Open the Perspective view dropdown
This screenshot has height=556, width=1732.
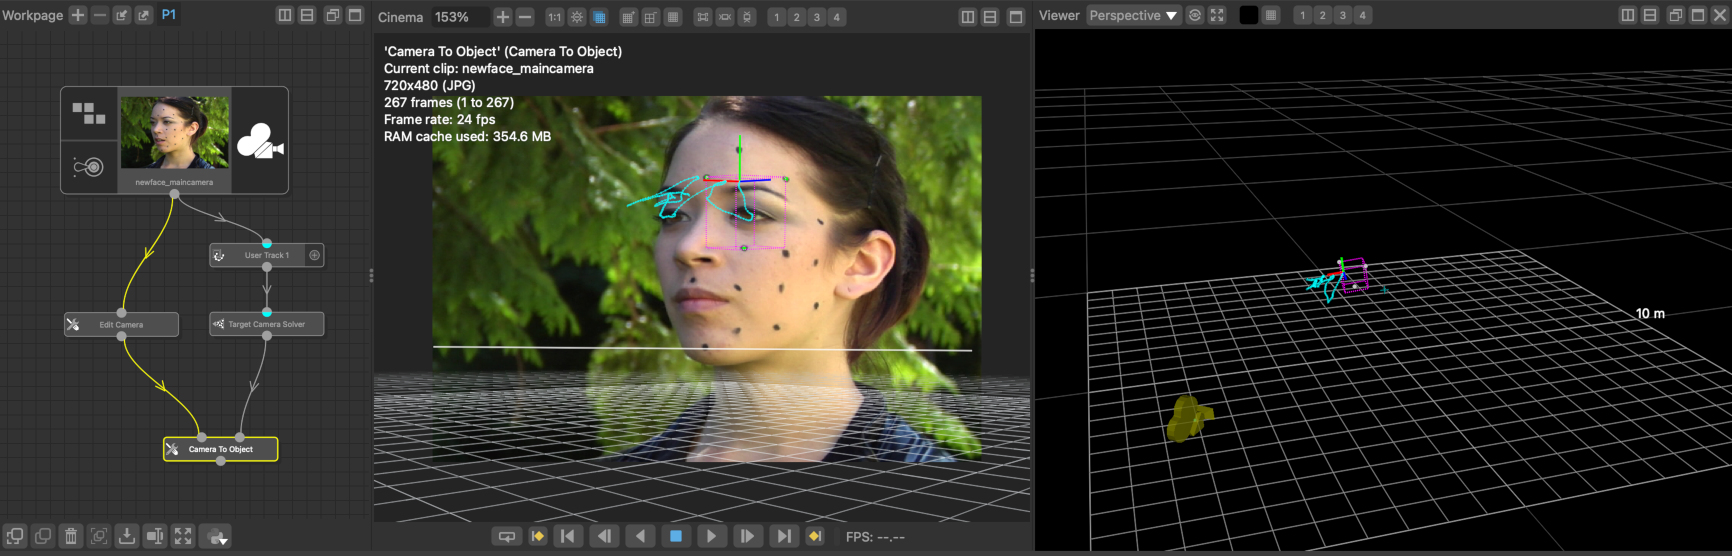(1132, 15)
